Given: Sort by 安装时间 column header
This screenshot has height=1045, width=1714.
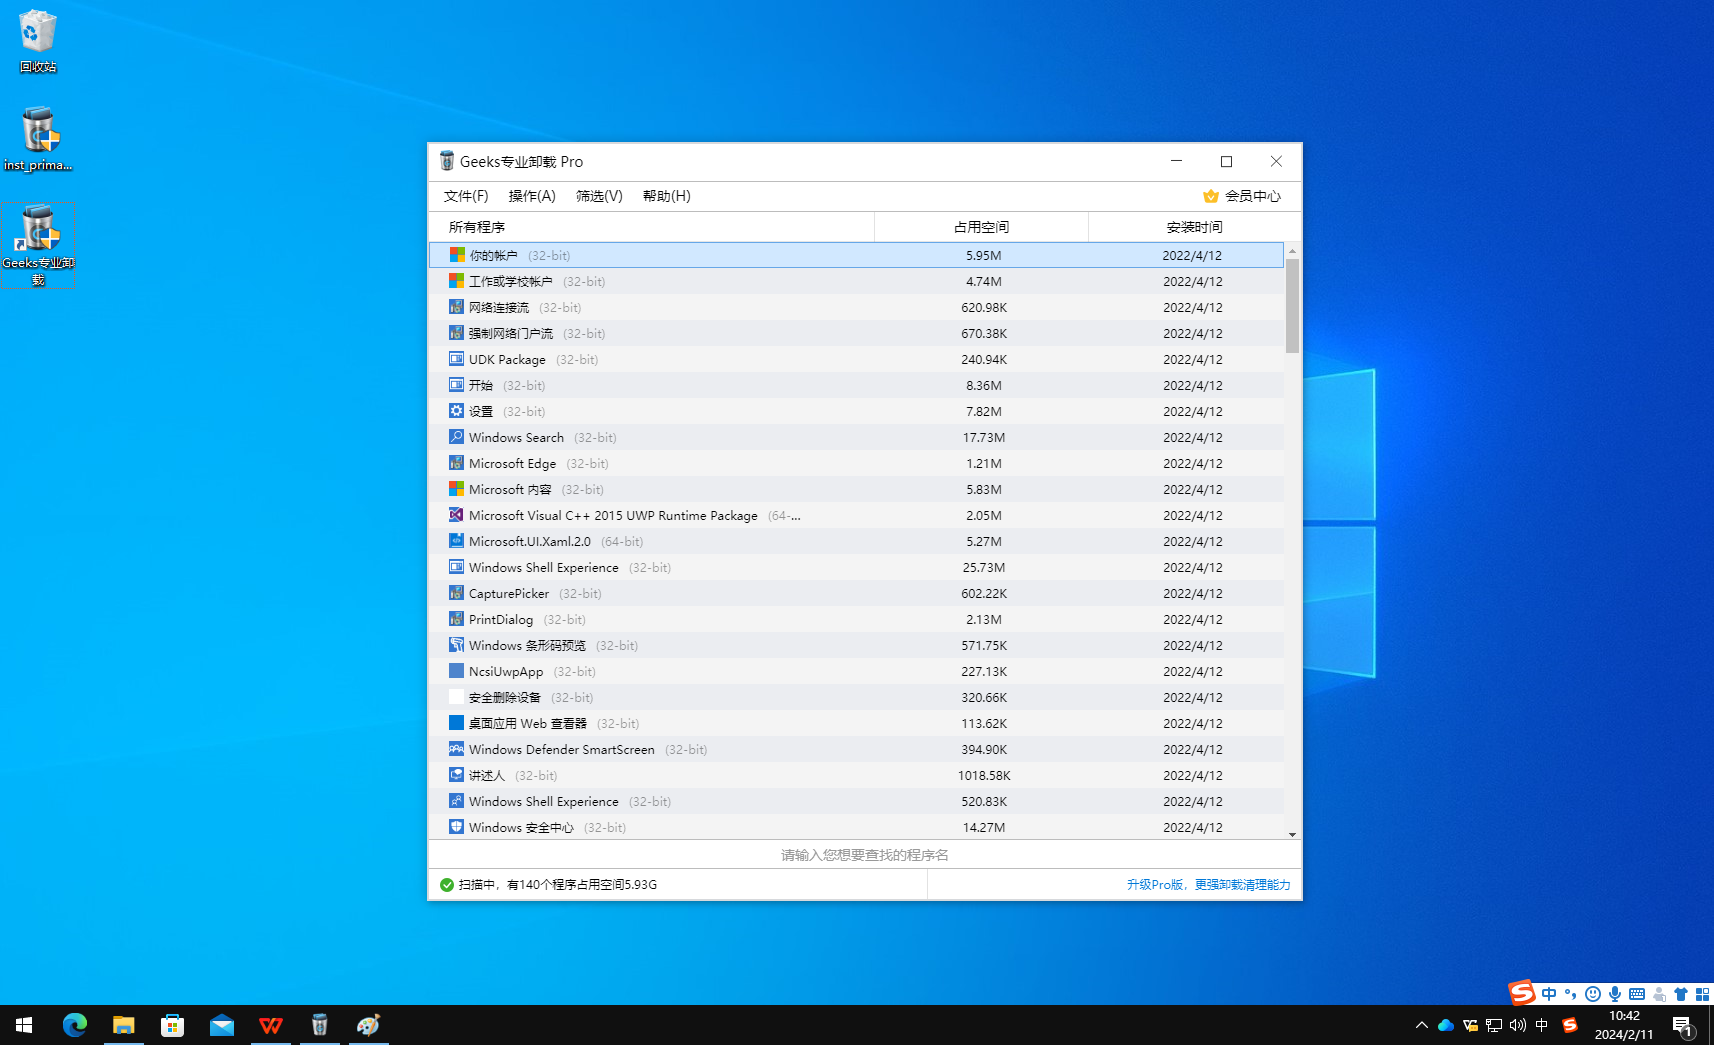Looking at the screenshot, I should [x=1194, y=227].
